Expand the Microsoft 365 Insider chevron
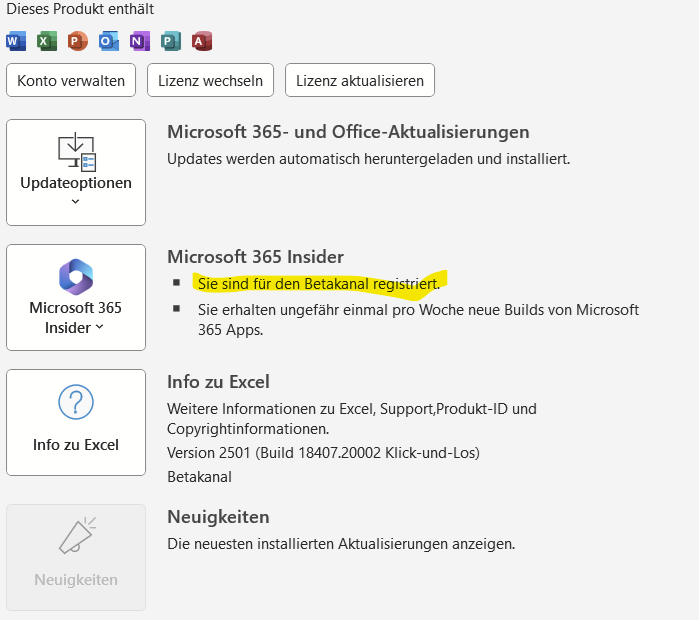 click(x=99, y=327)
